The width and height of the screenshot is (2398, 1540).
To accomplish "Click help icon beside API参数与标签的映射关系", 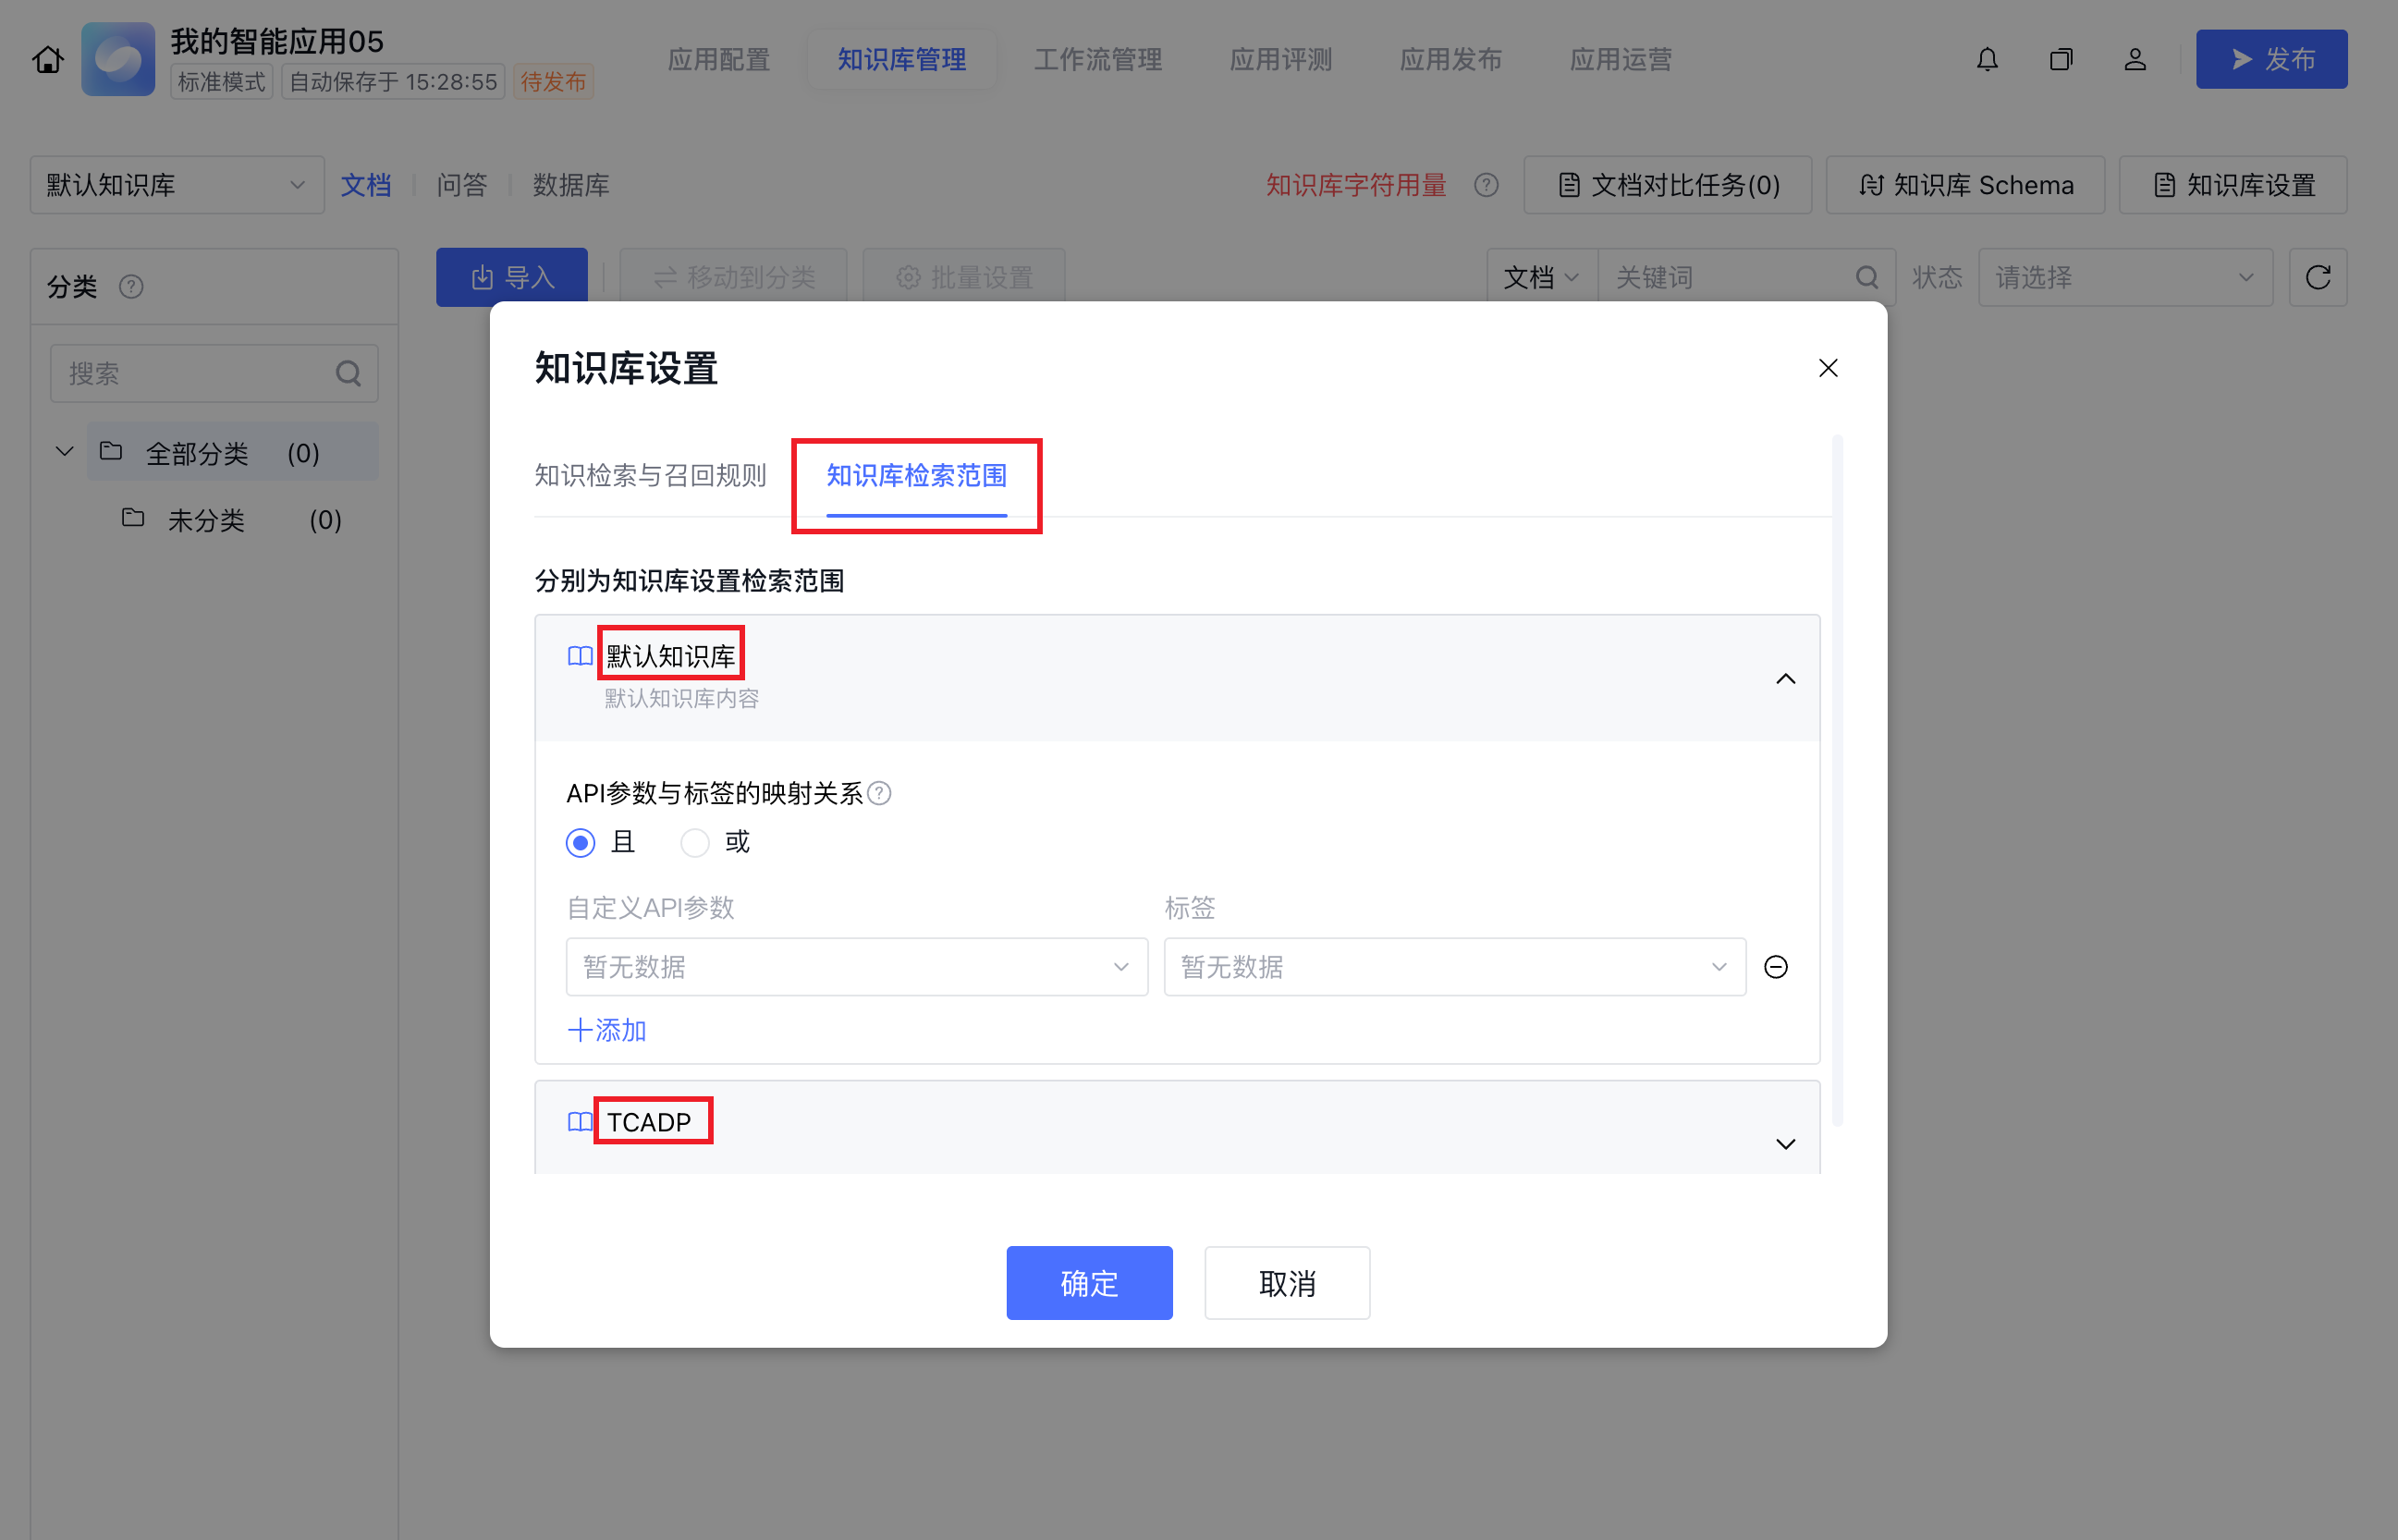I will coord(879,793).
